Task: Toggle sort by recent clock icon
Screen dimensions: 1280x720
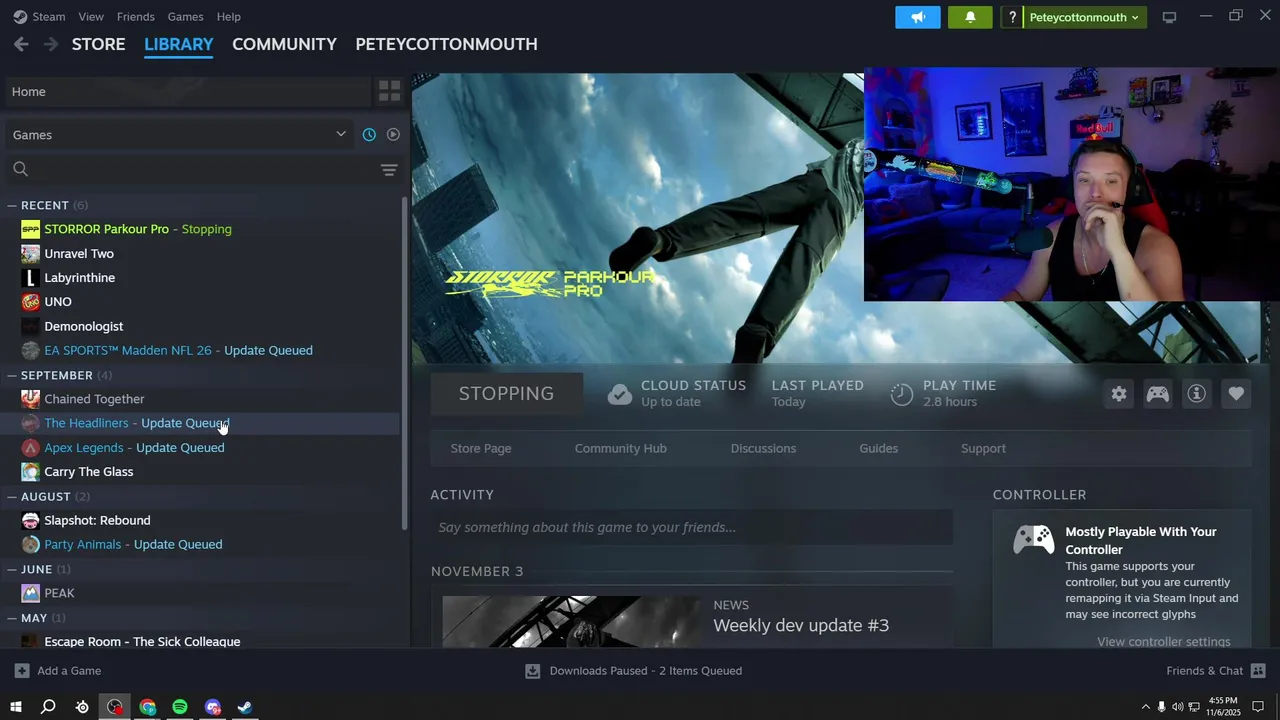Action: click(x=369, y=134)
